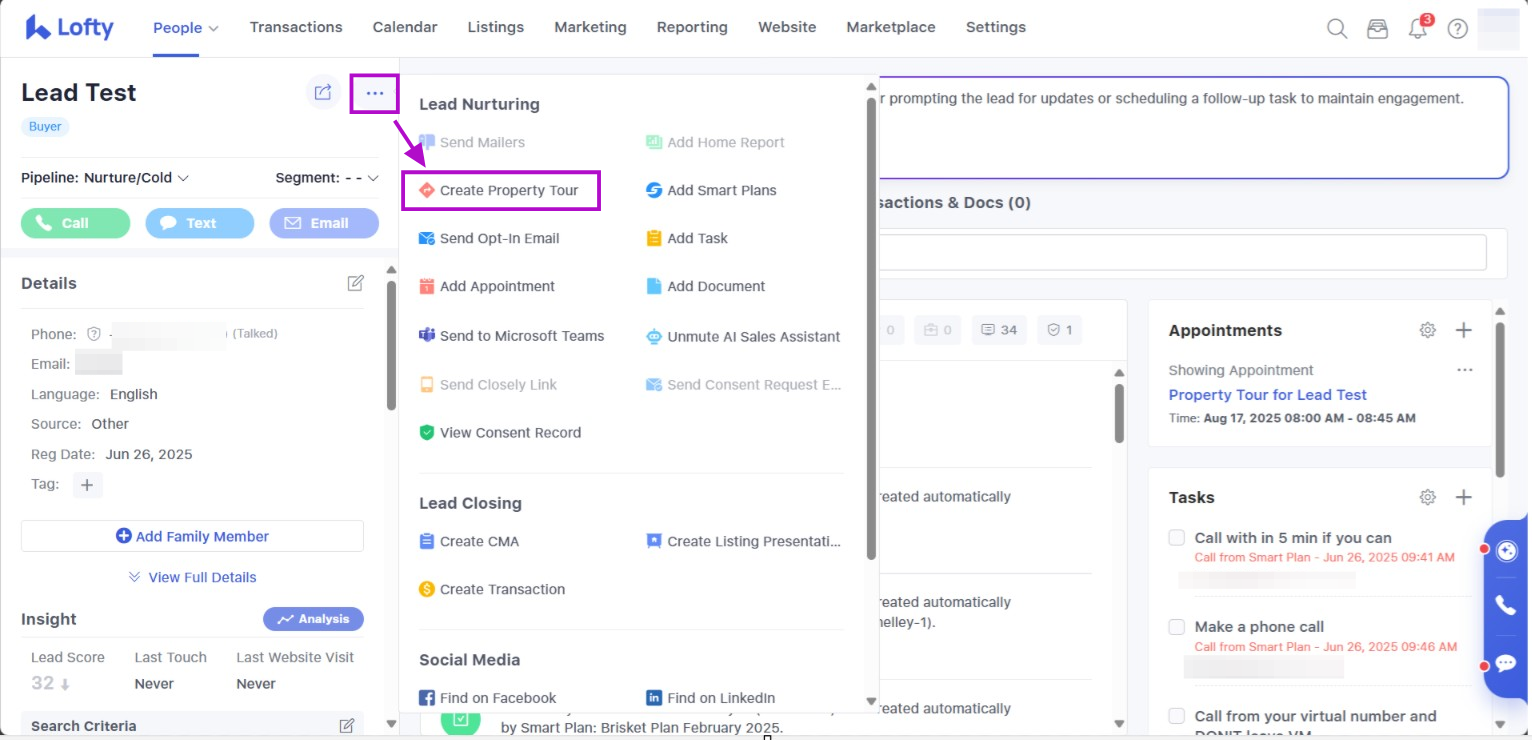Click the Add Family Member button

click(192, 536)
